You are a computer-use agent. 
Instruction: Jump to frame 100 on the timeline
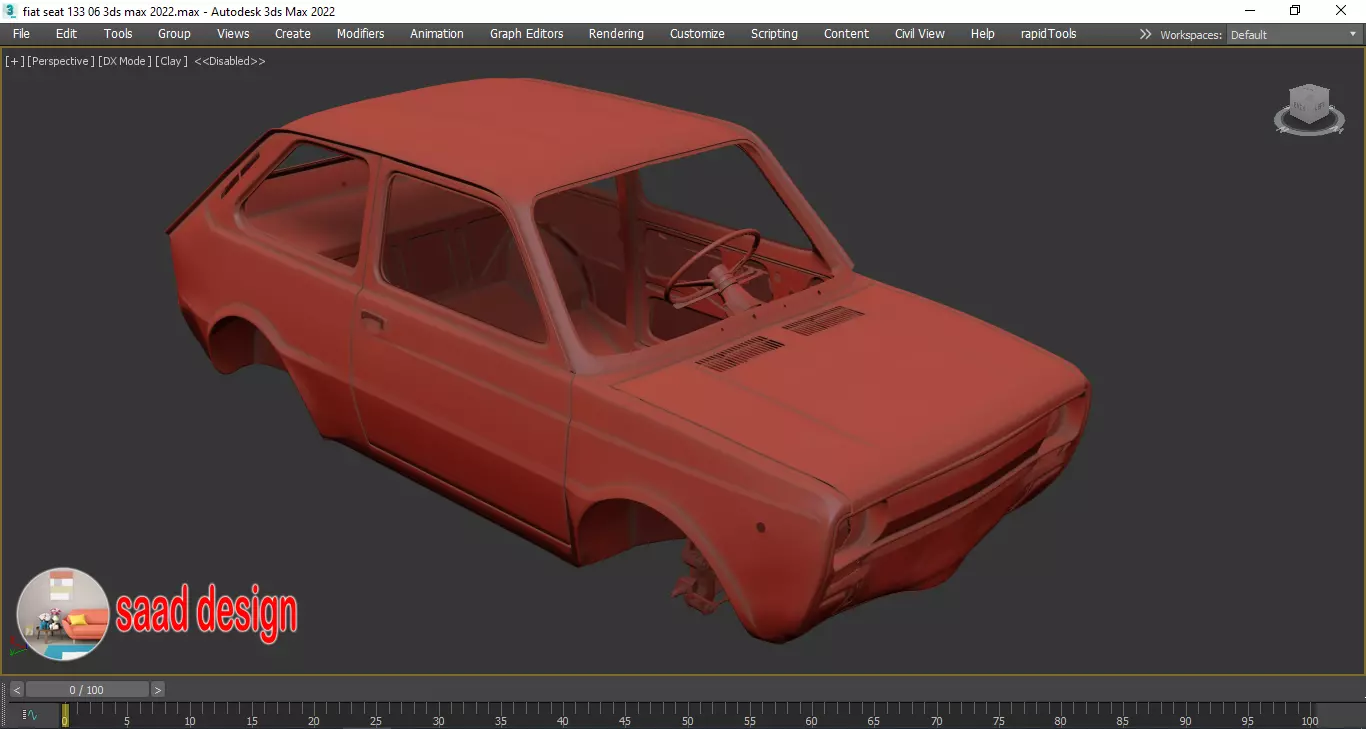[1309, 721]
